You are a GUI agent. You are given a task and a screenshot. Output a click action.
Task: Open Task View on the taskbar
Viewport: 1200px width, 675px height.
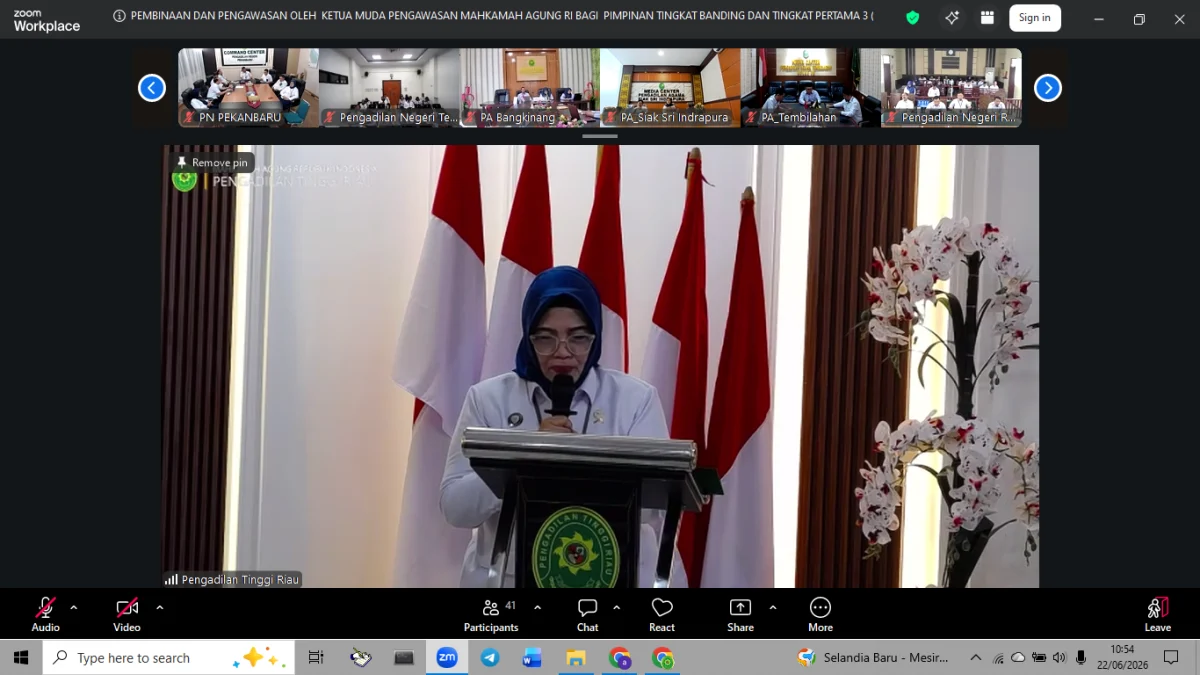coord(316,657)
